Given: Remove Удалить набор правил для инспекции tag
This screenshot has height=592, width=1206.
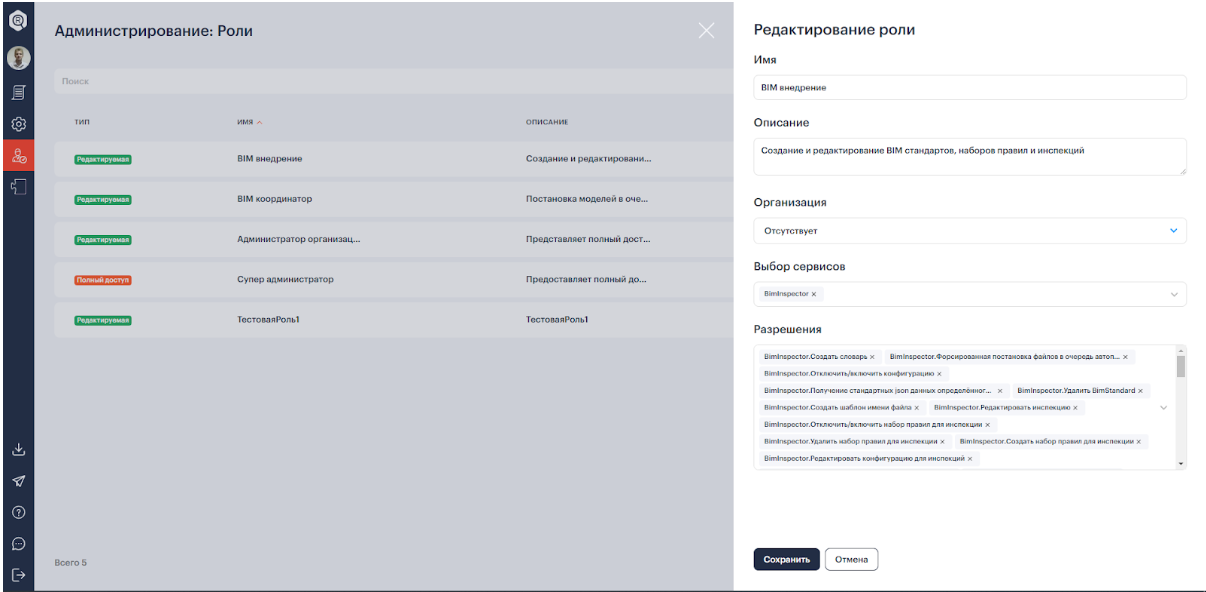Looking at the screenshot, I should (942, 441).
